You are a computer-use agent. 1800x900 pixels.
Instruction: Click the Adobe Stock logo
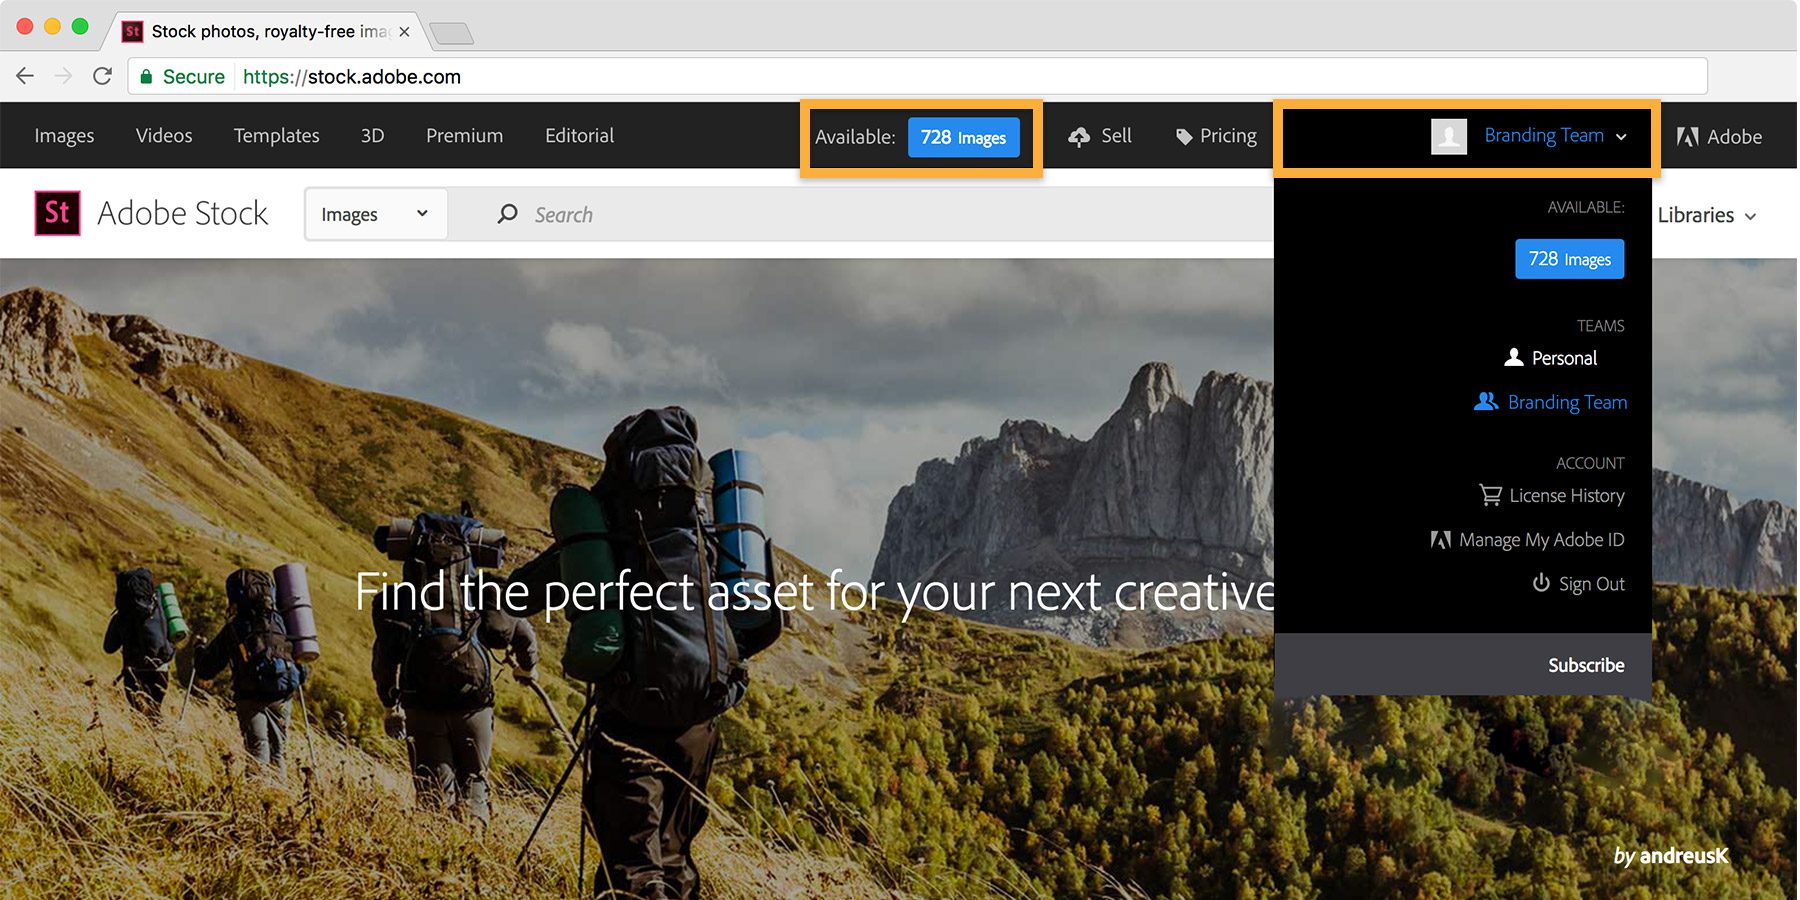click(x=150, y=213)
